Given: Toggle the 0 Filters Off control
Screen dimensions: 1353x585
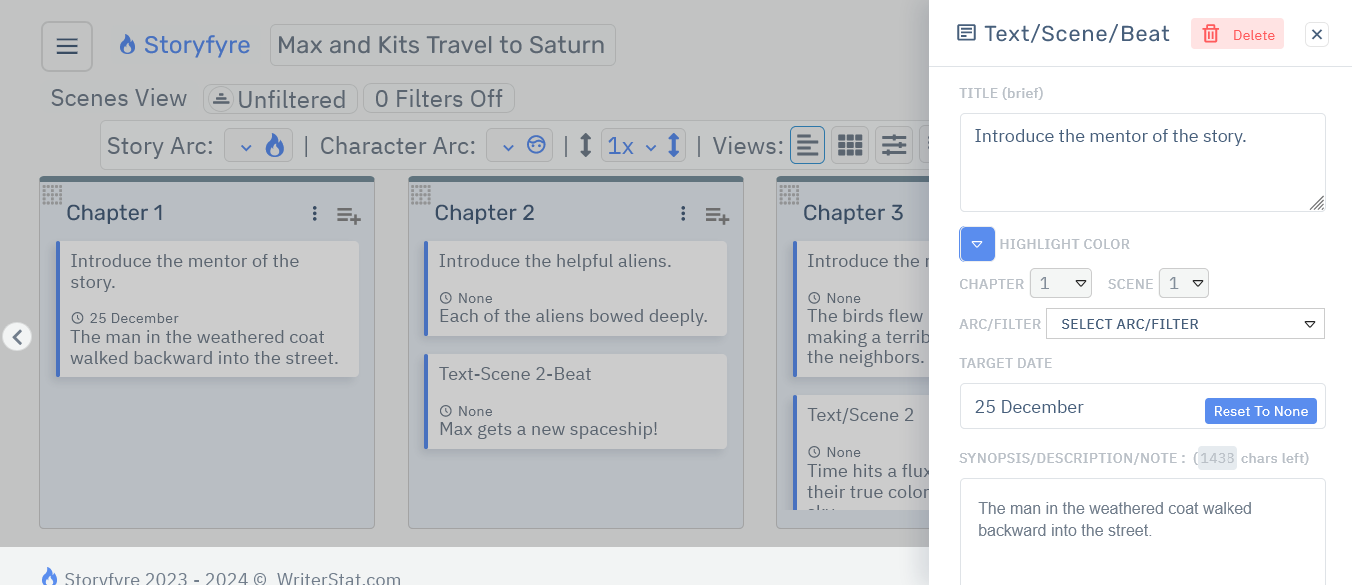Looking at the screenshot, I should point(438,98).
